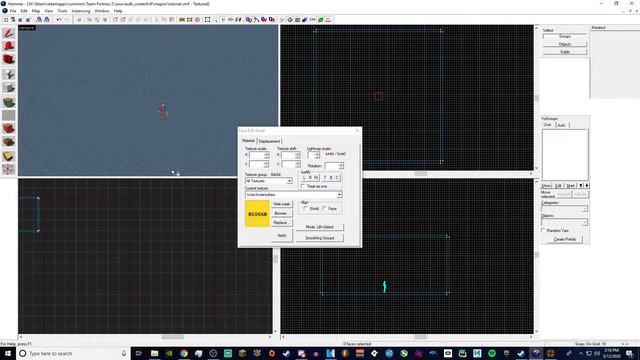Screen dimensions: 640x360
Task: Click Mark button in VisGroups
Action: pos(571,186)
